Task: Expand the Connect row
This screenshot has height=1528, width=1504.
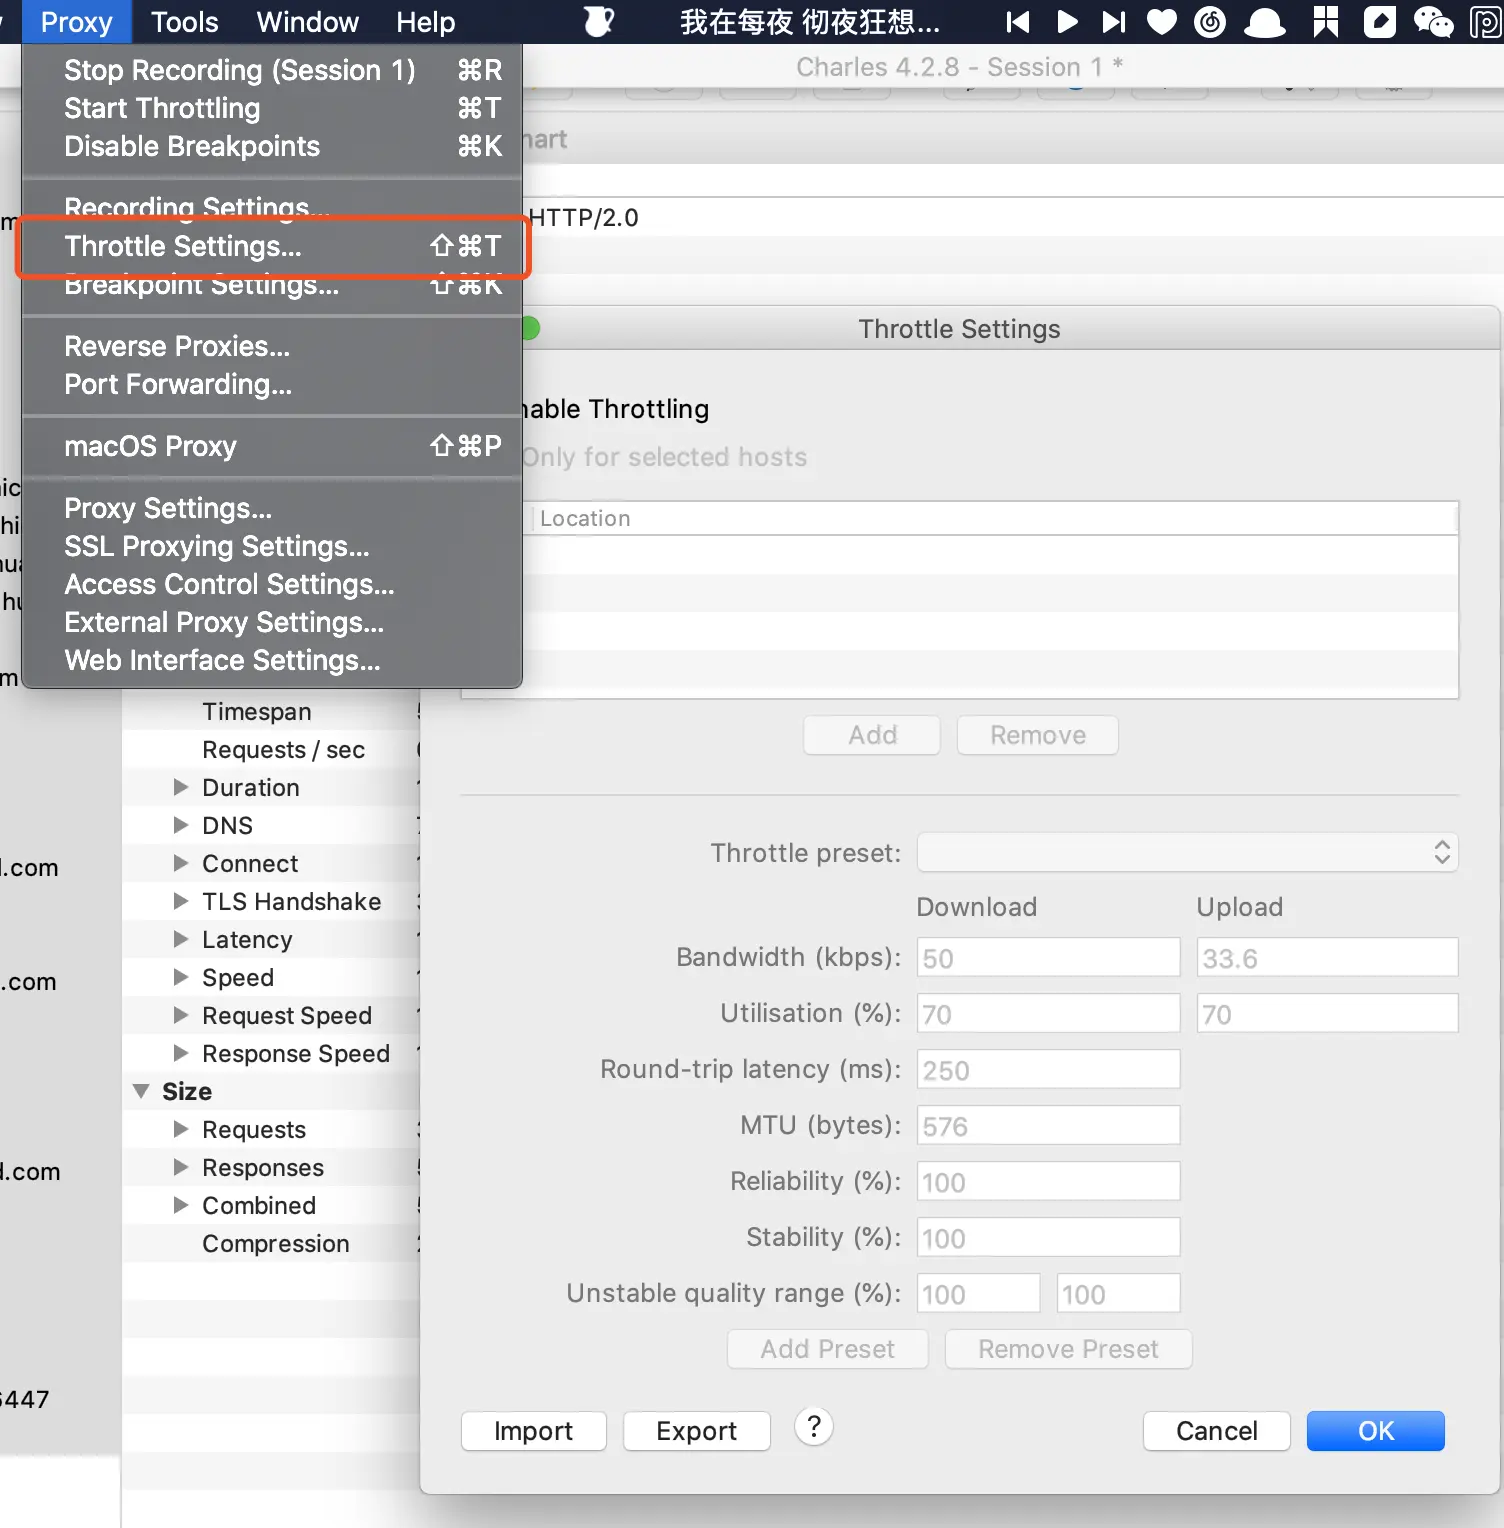Action: tap(181, 863)
